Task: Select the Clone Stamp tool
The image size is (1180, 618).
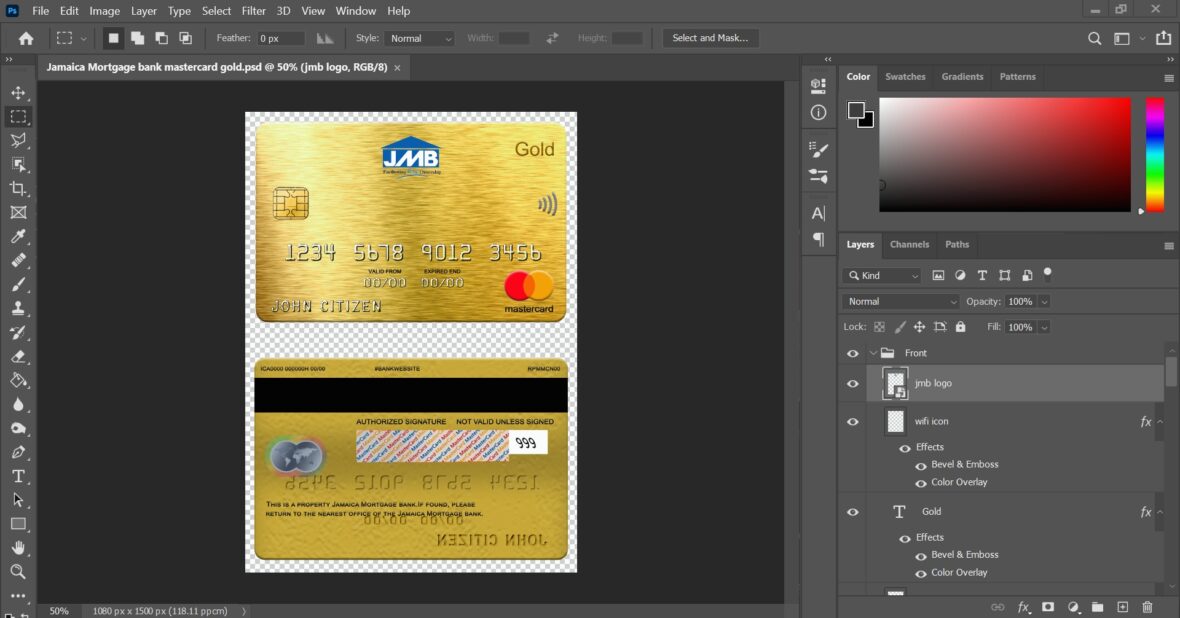Action: 18,308
